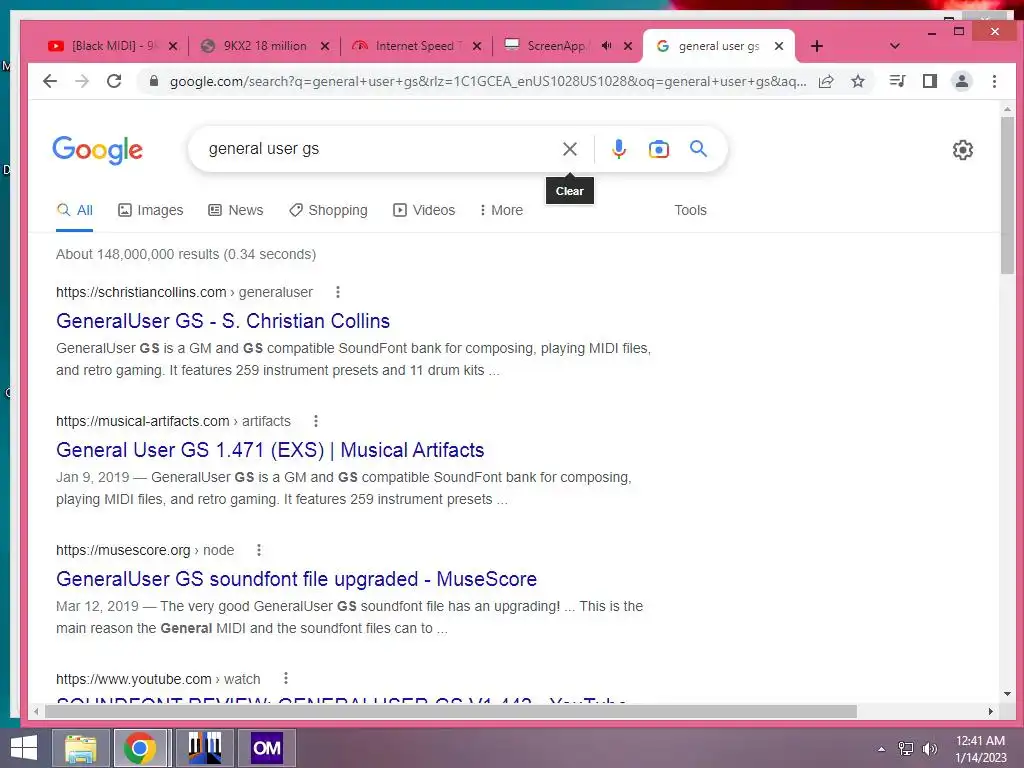
Task: Open Chrome's three-dot menu
Action: (994, 81)
